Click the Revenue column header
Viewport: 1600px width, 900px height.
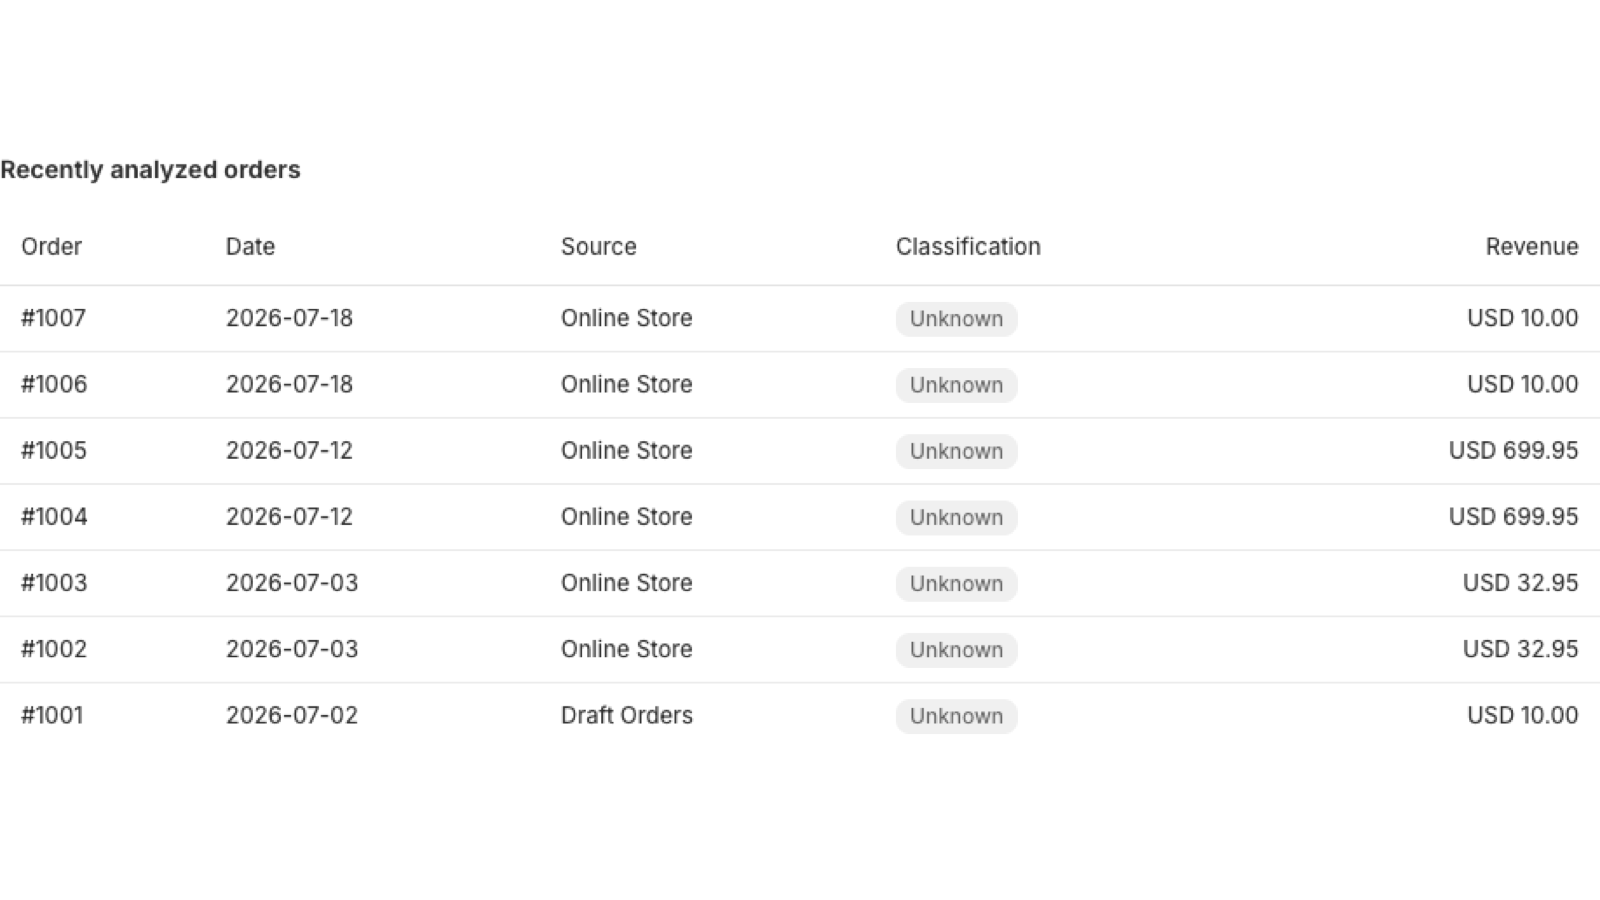tap(1531, 246)
